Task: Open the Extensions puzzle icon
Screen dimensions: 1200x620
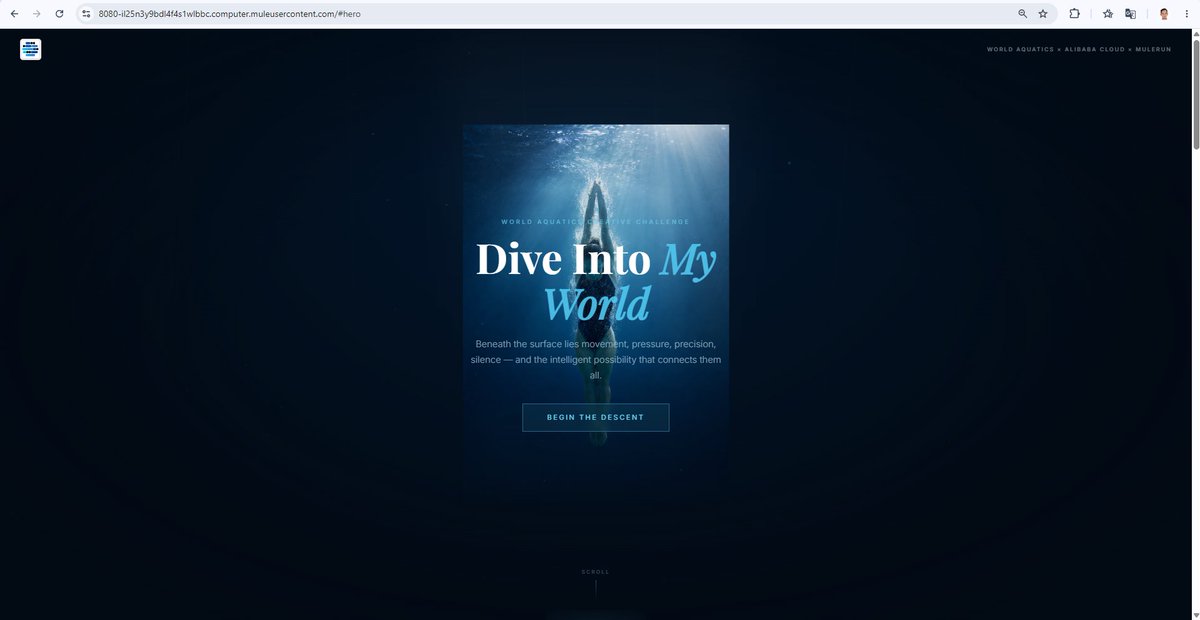Action: [x=1075, y=14]
